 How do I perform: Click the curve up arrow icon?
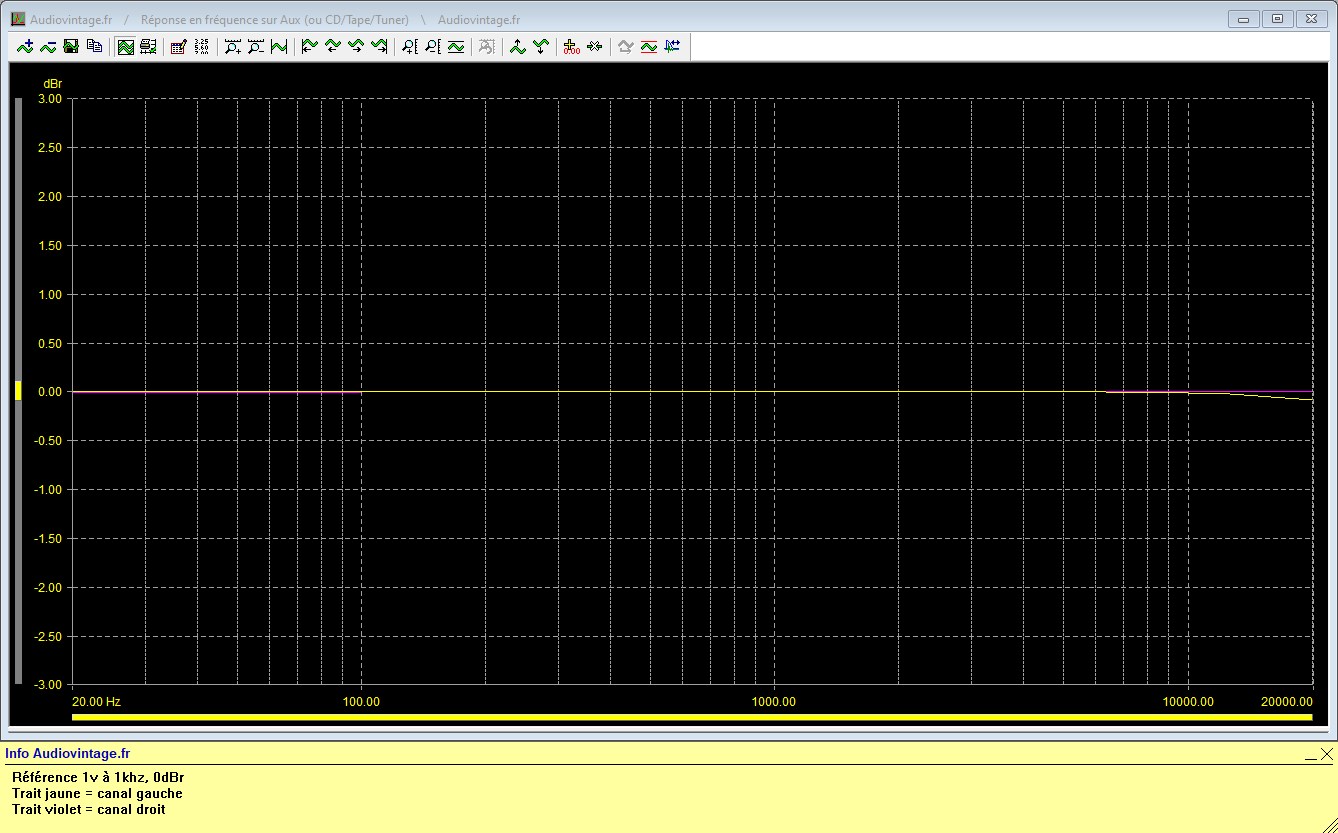(x=518, y=46)
